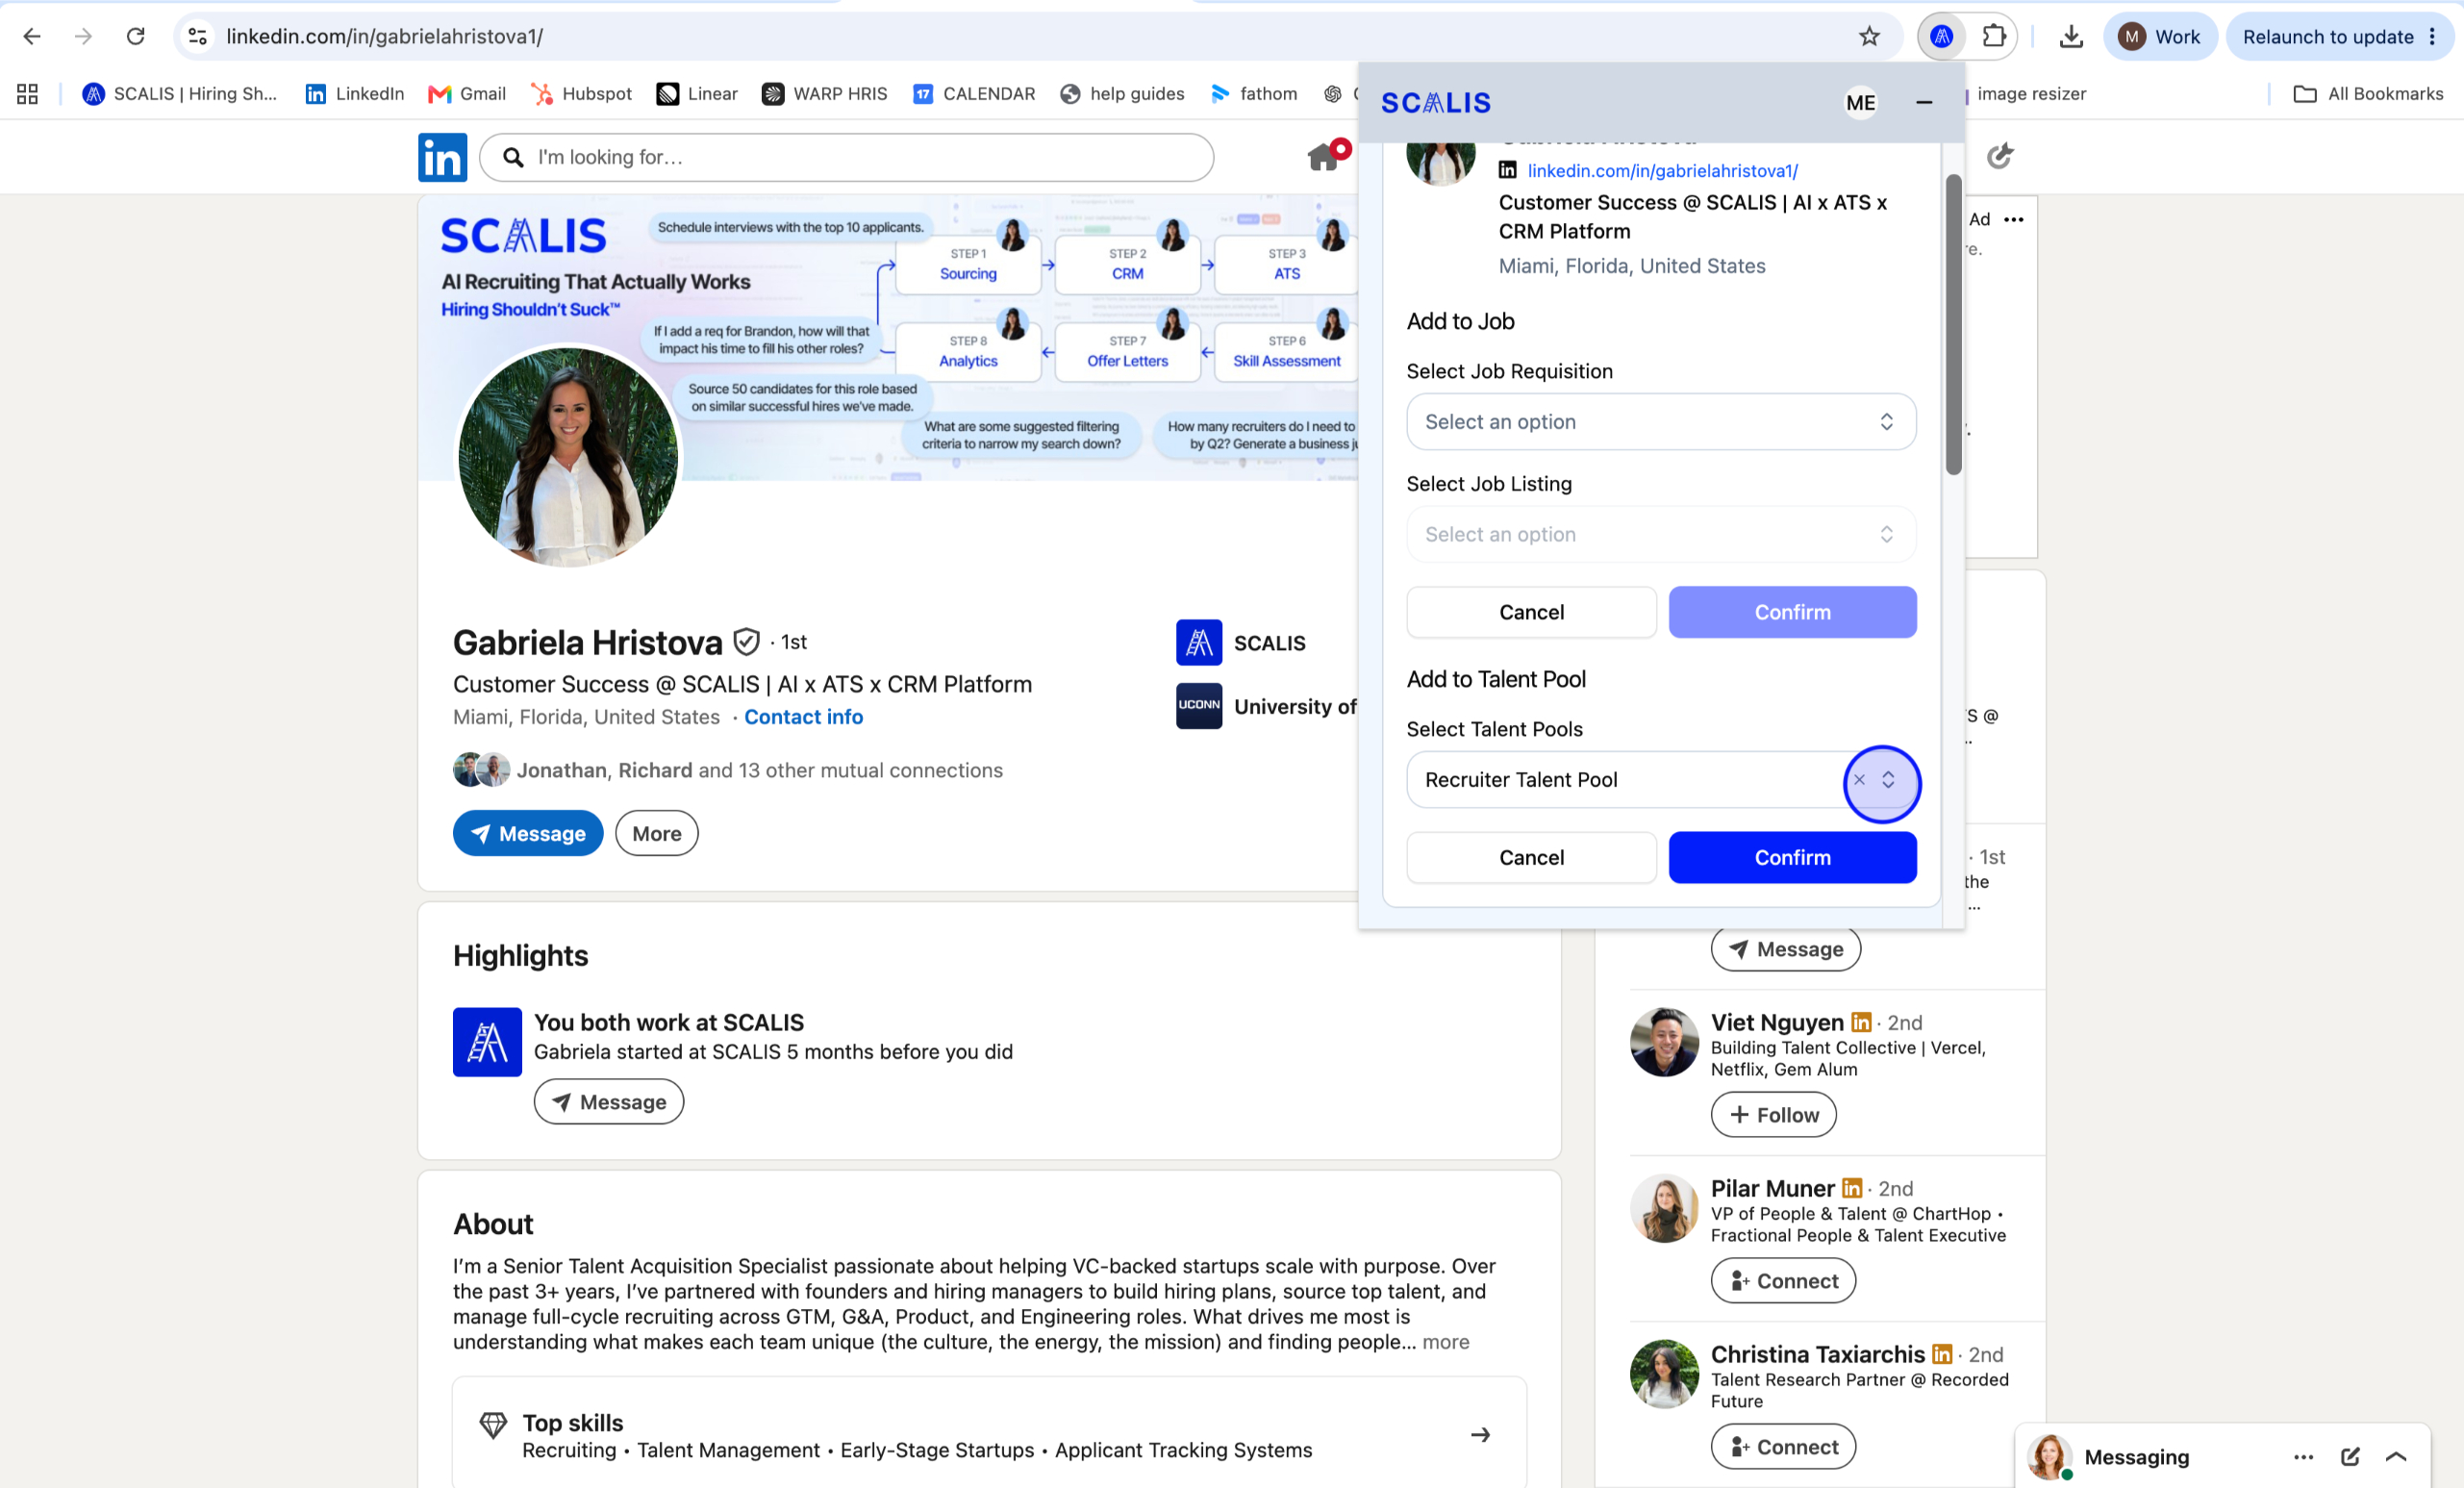Click Relaunch to update button
2464x1488 pixels.
2327,37
